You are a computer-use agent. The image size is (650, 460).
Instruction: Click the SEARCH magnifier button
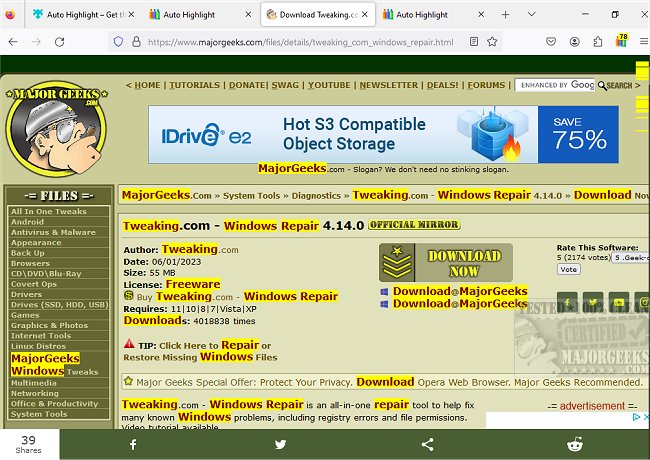click(x=615, y=85)
